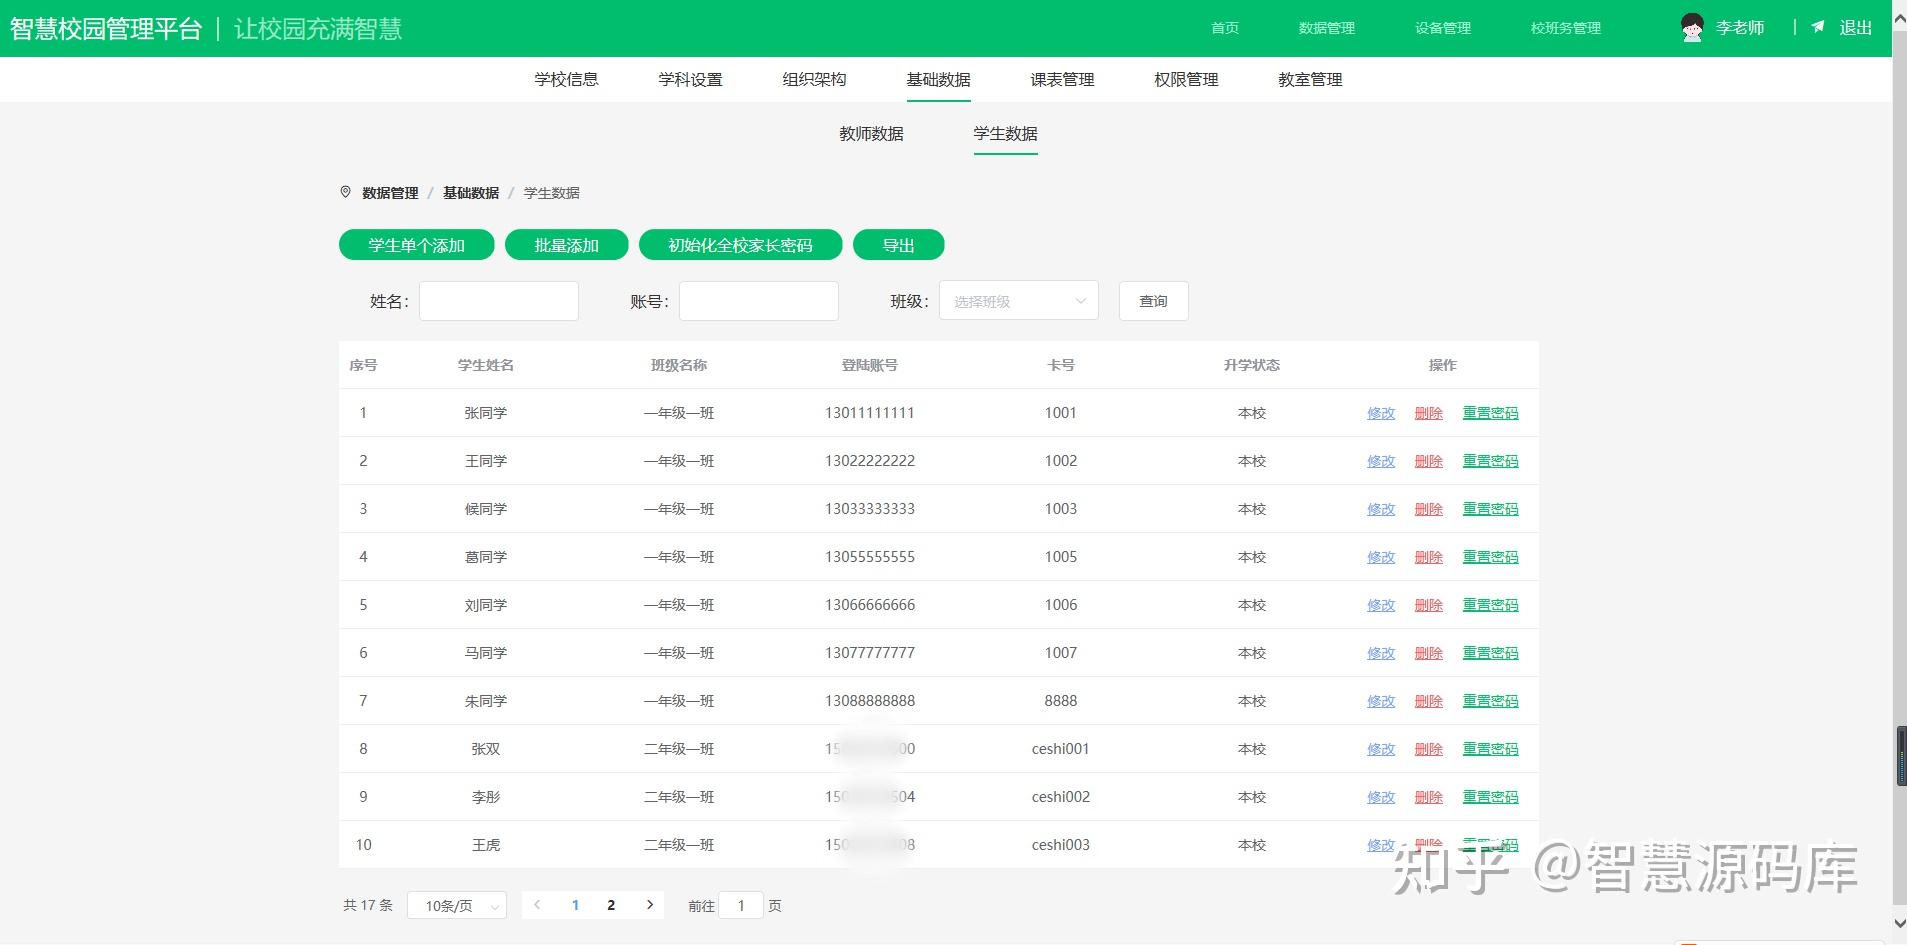The width and height of the screenshot is (1907, 945).
Task: Select the 基础数据 tab
Action: (938, 79)
